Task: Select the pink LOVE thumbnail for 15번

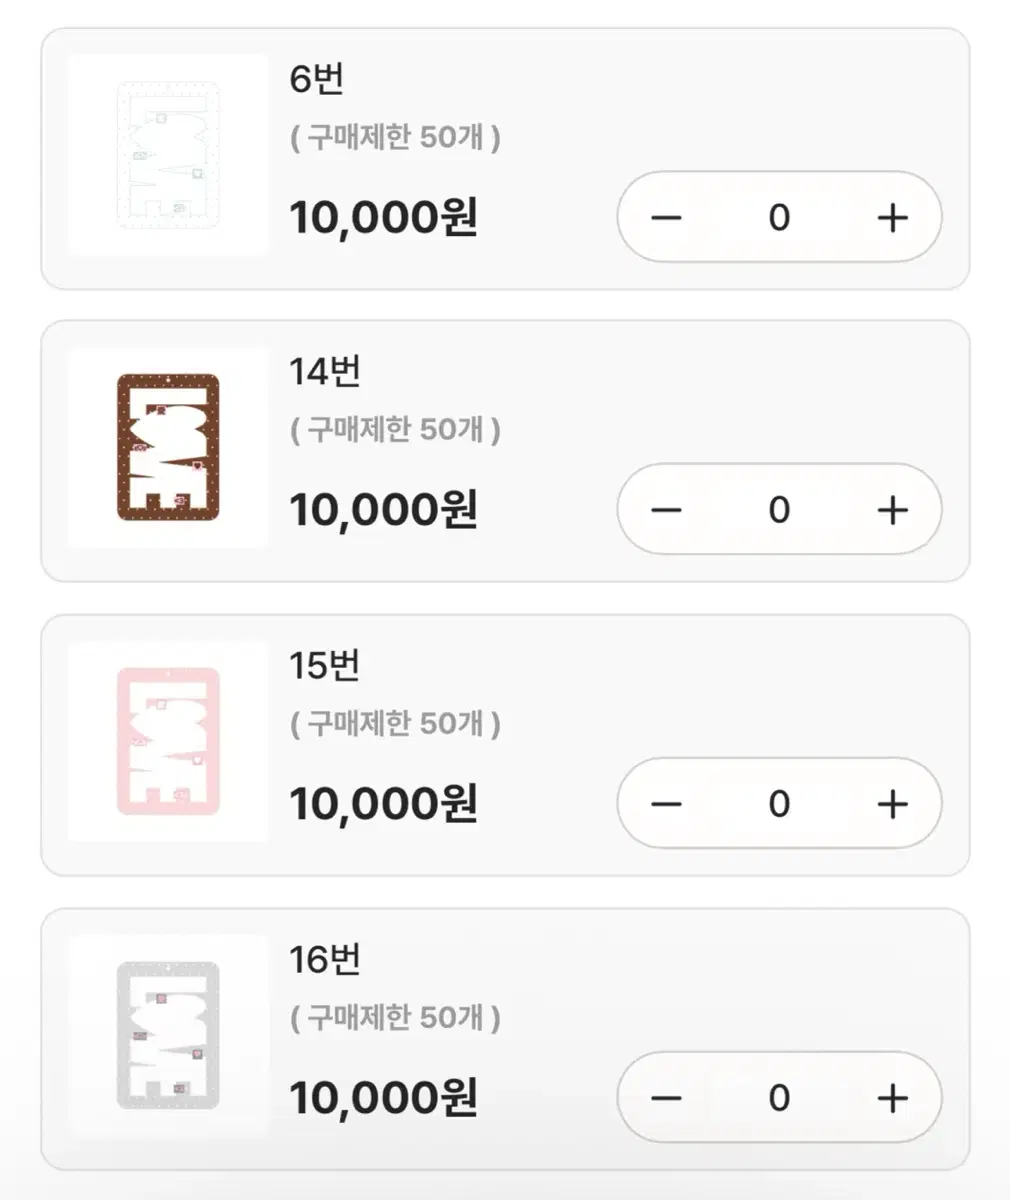Action: pos(168,742)
